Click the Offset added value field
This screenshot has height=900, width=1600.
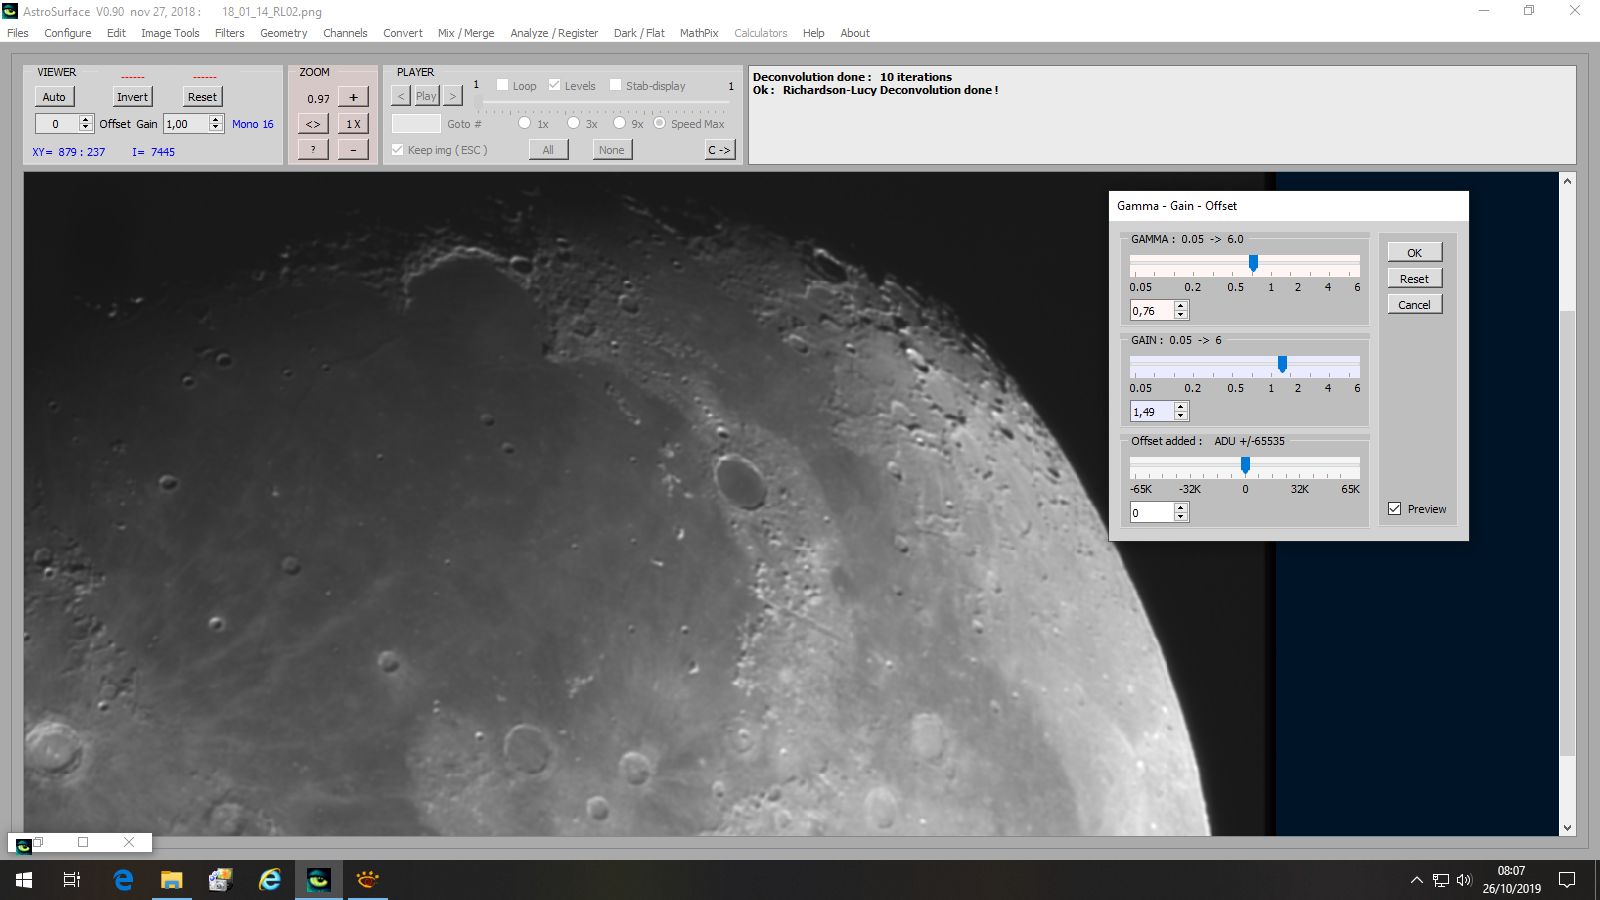click(1151, 512)
